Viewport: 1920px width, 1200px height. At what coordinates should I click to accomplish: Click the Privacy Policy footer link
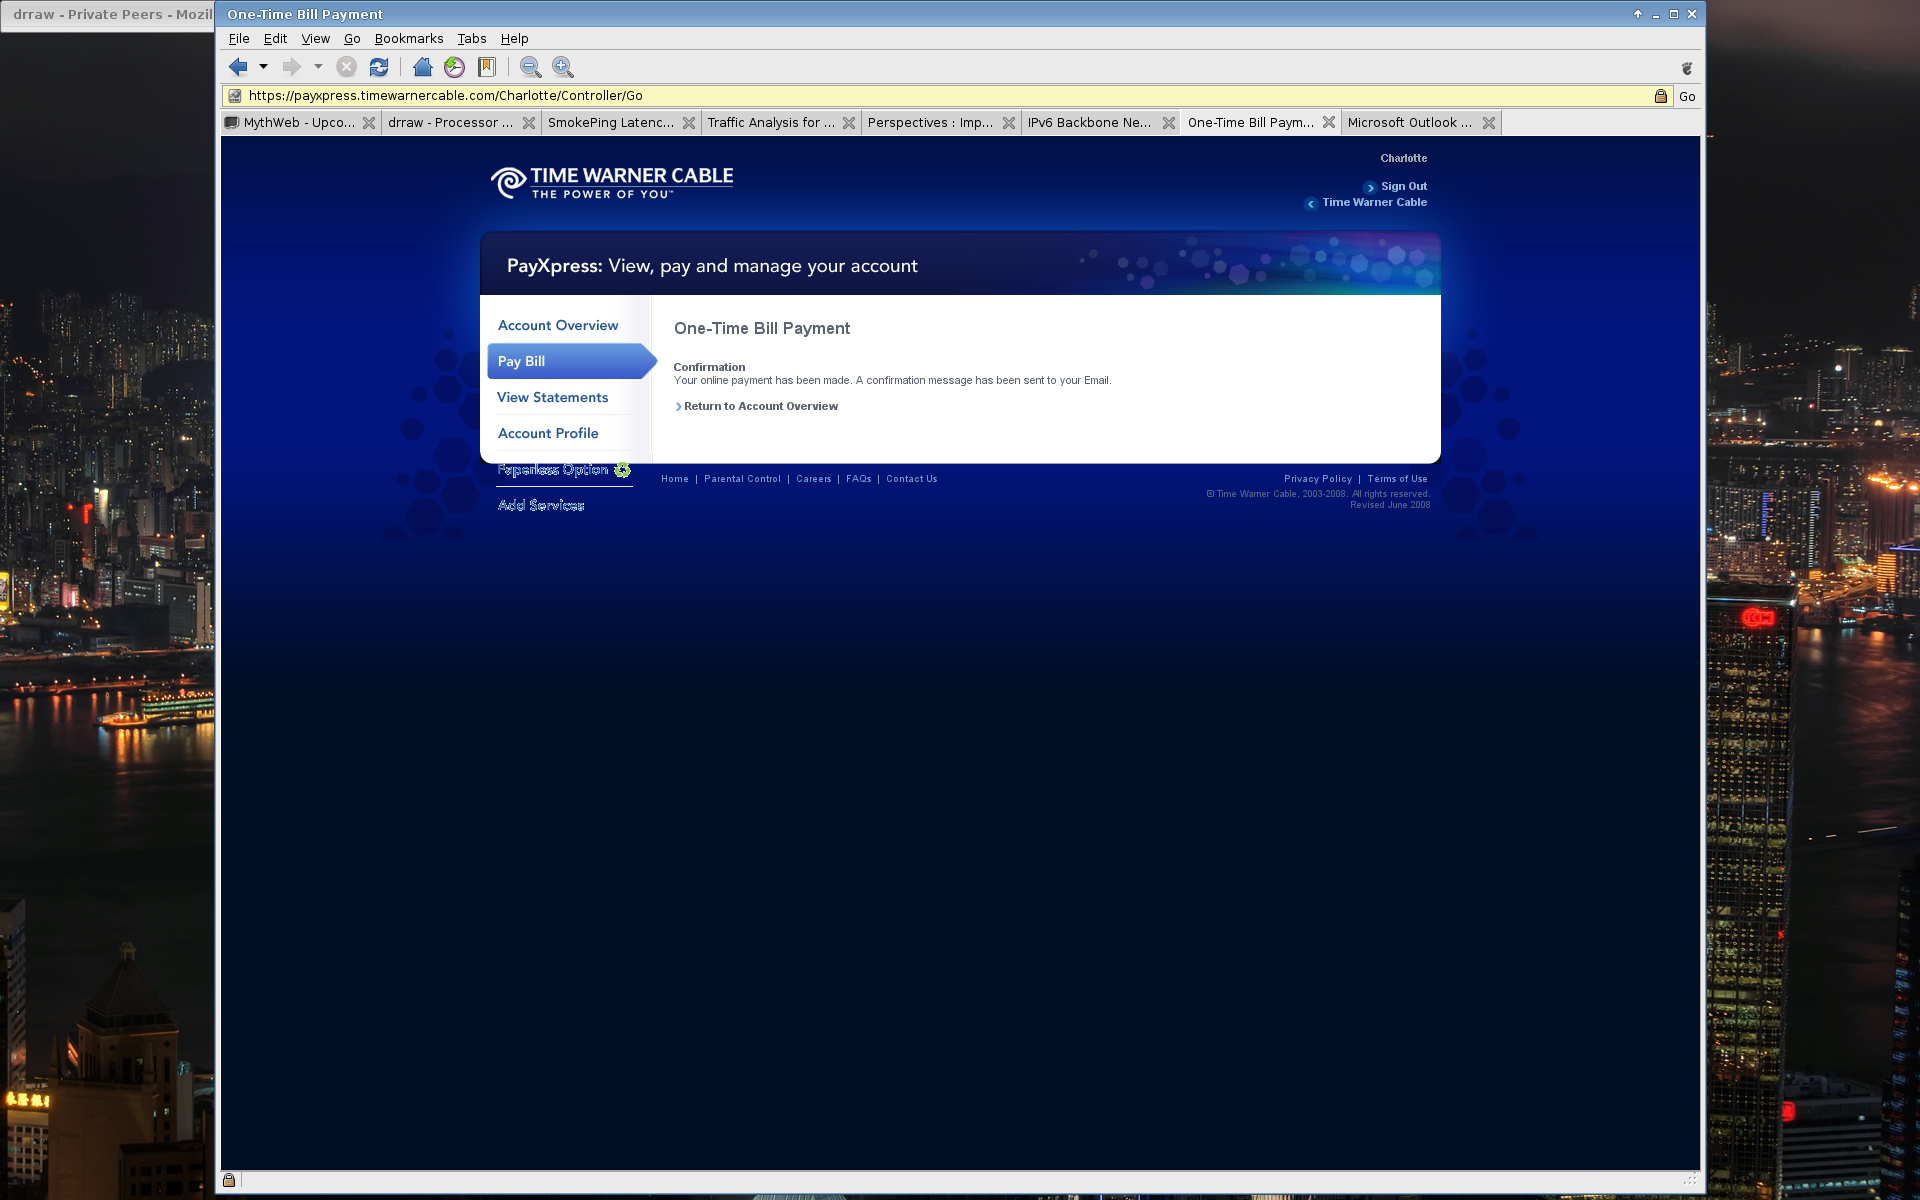pos(1318,479)
